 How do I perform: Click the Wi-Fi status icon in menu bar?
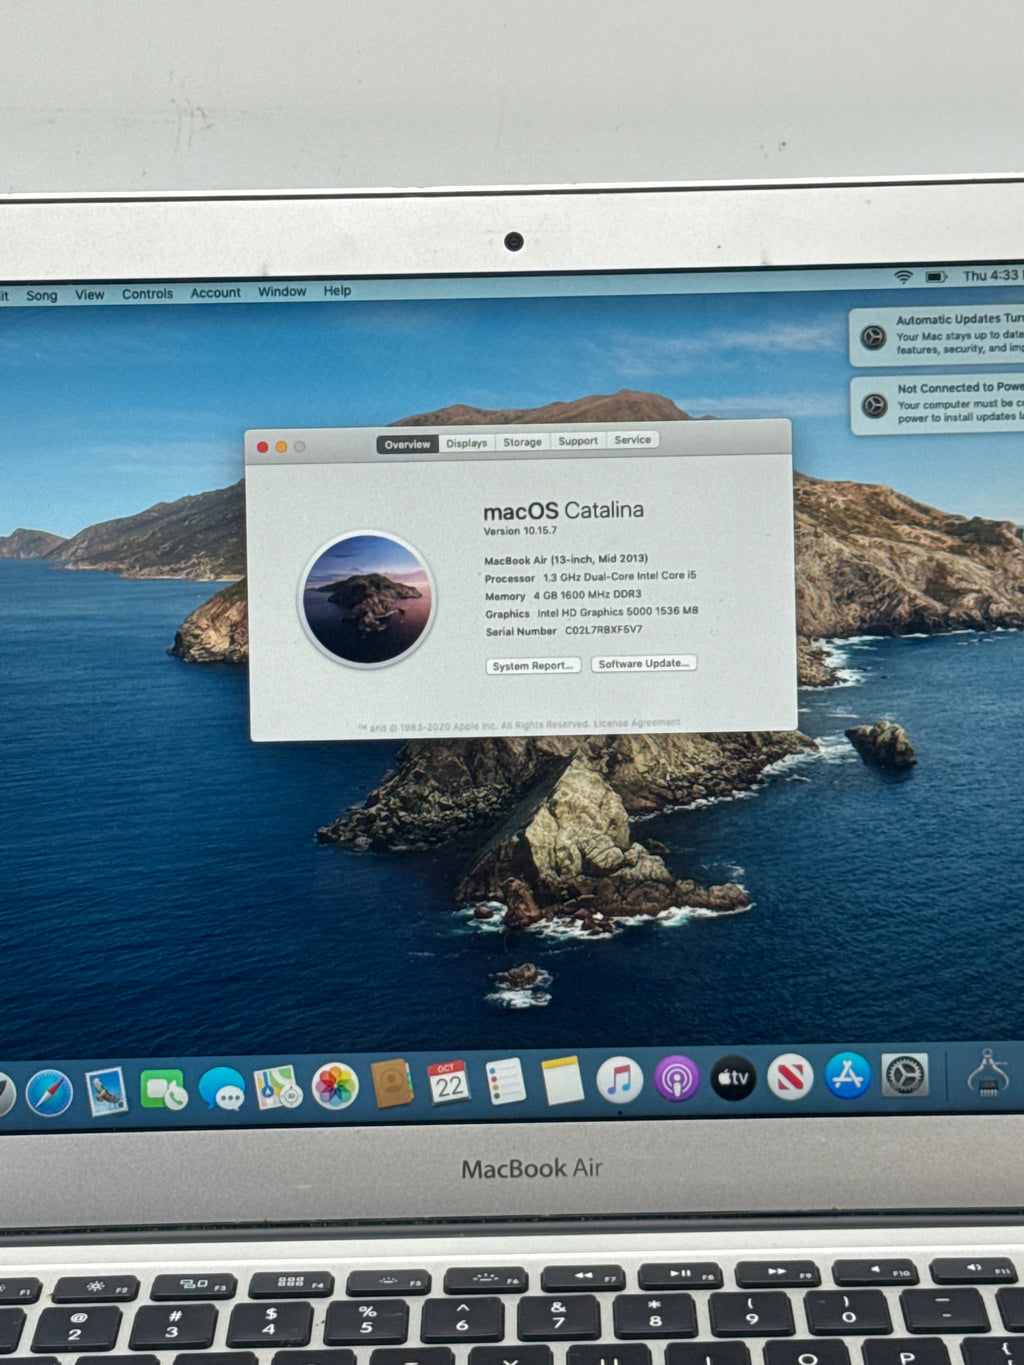[x=903, y=276]
